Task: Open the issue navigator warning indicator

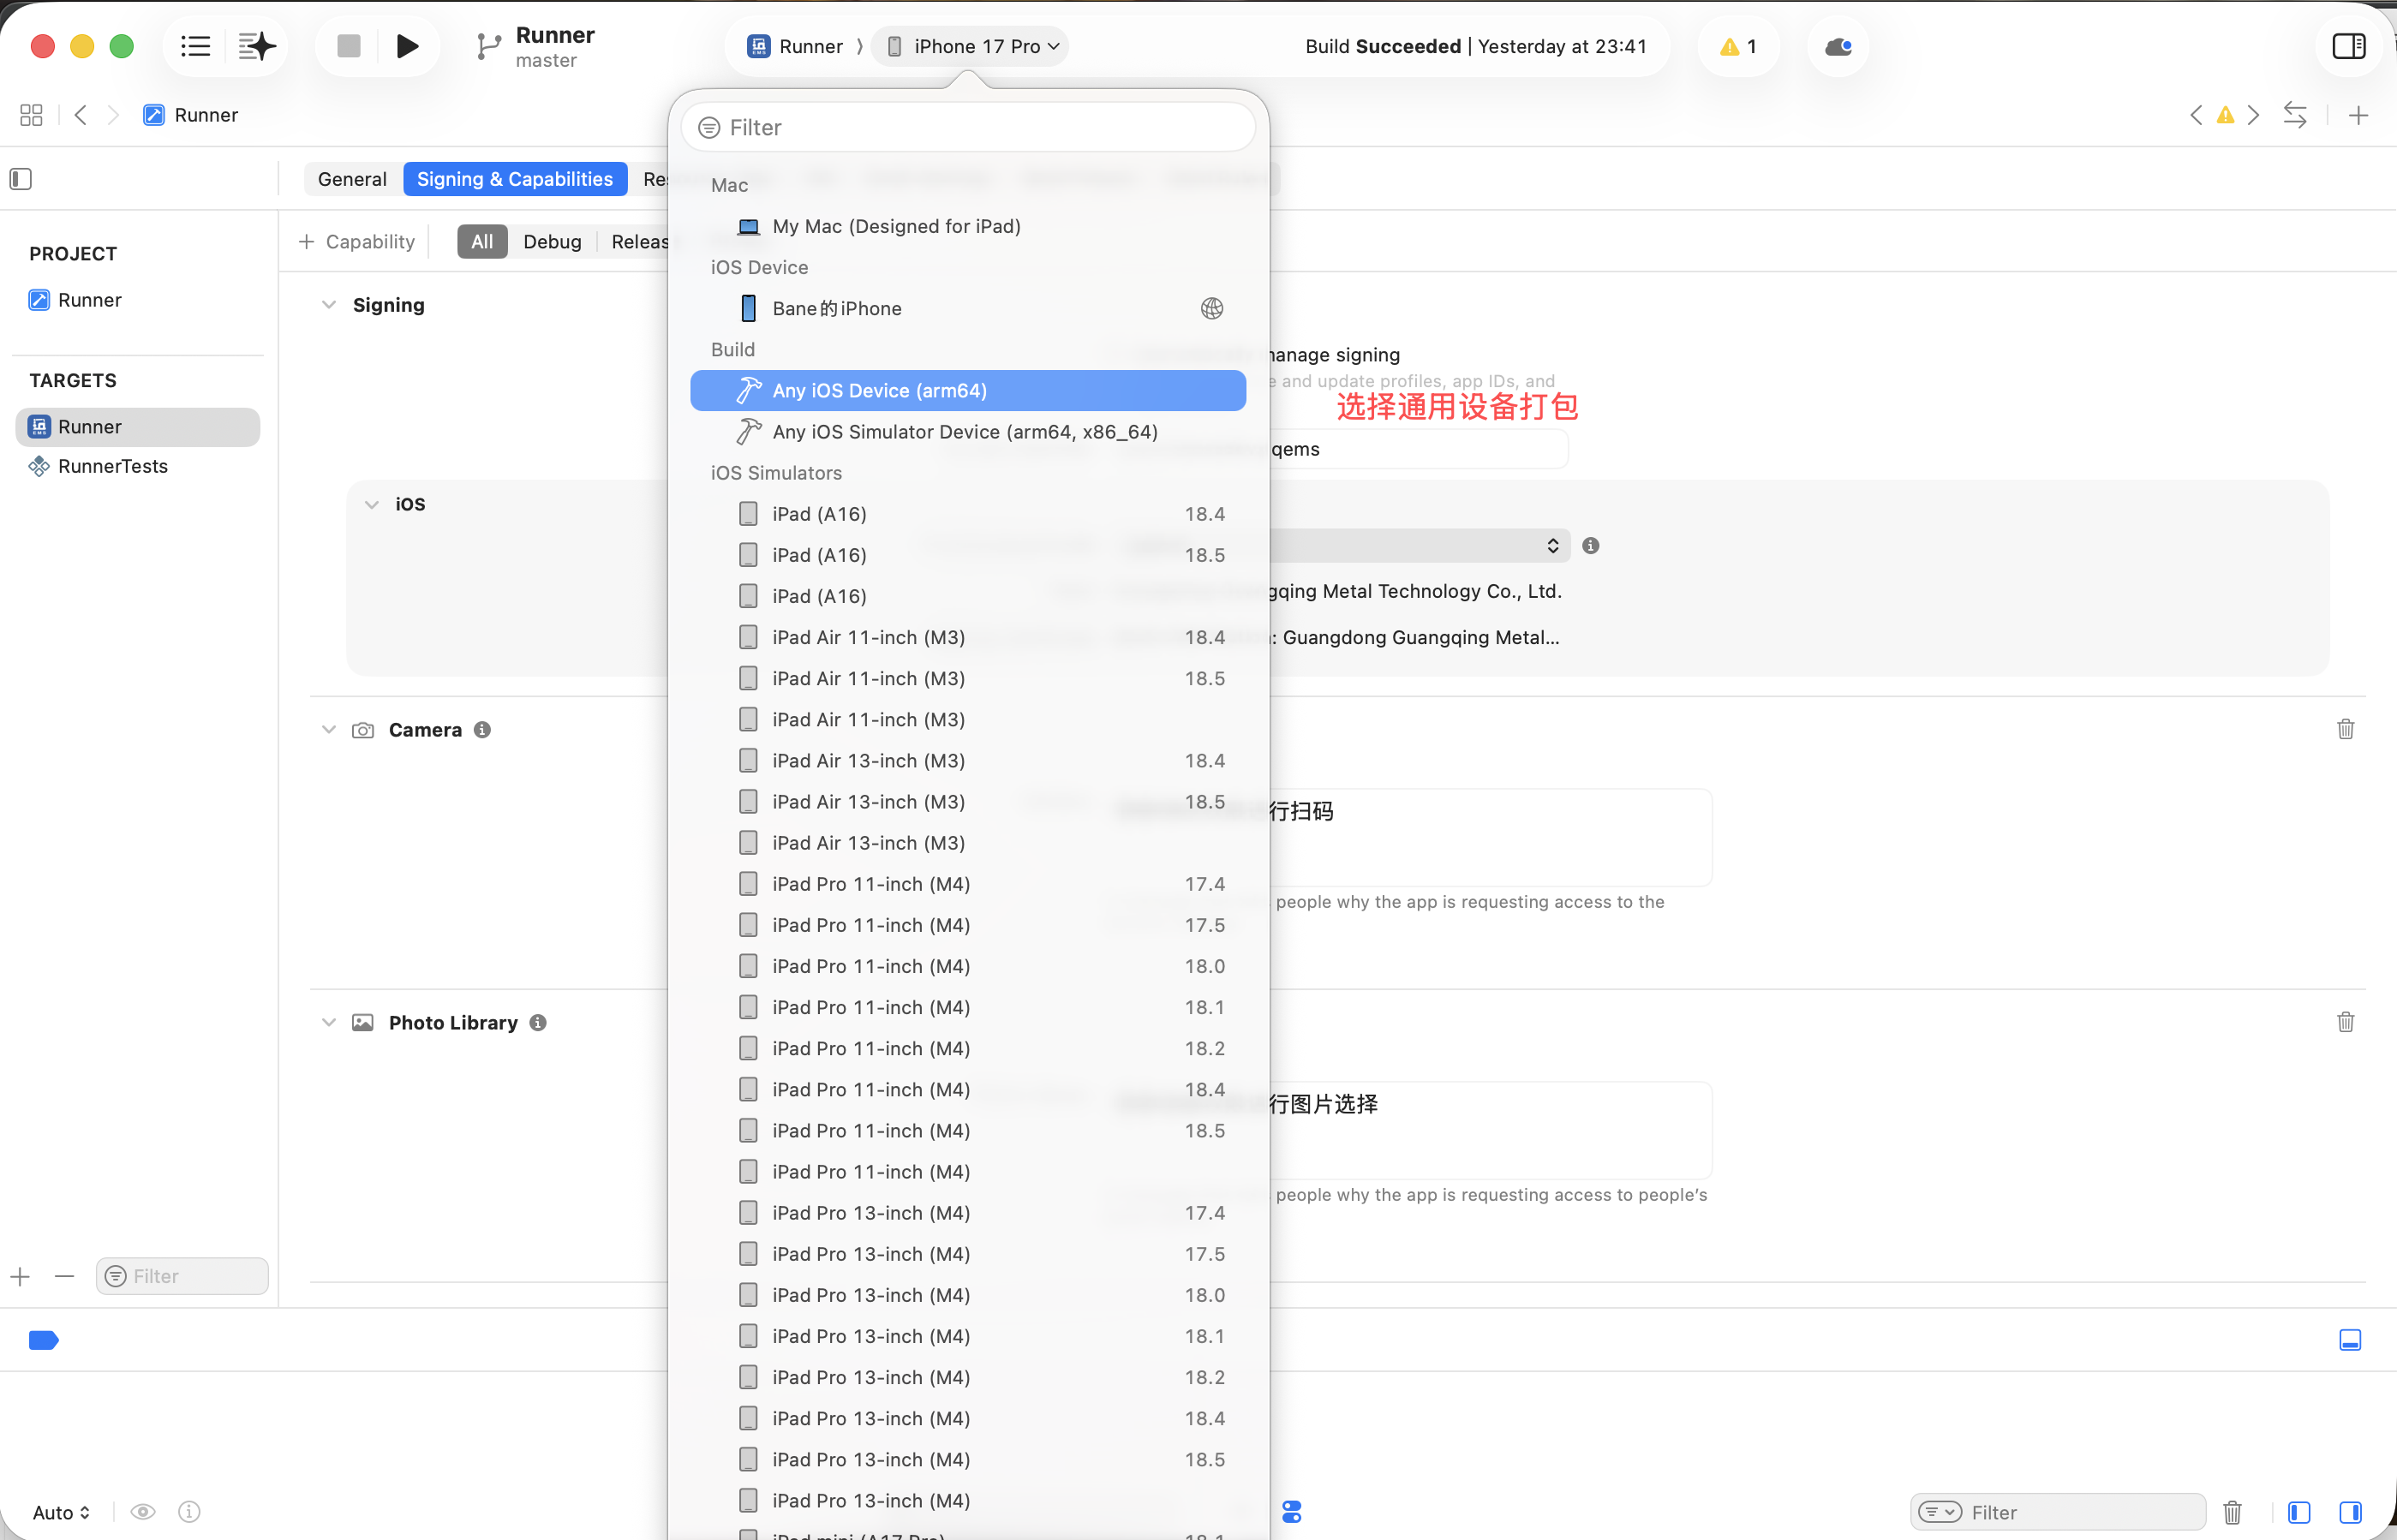Action: 1738,46
